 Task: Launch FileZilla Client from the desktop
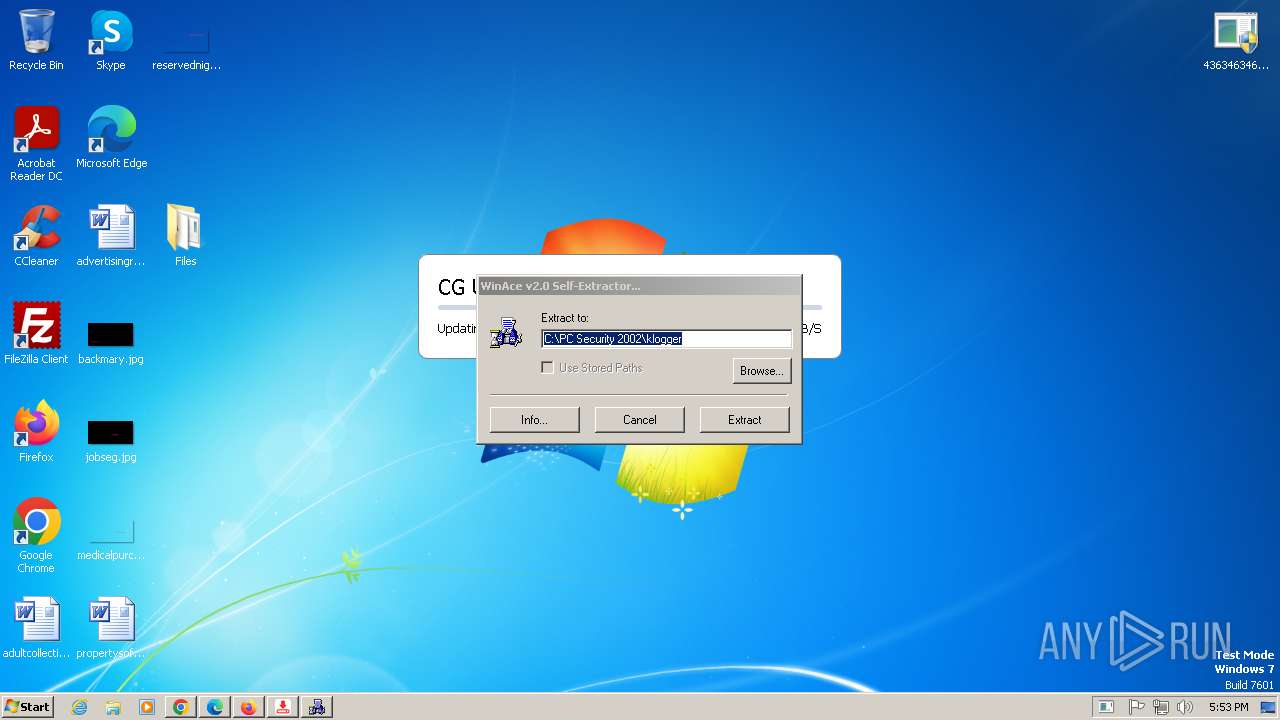tap(36, 333)
